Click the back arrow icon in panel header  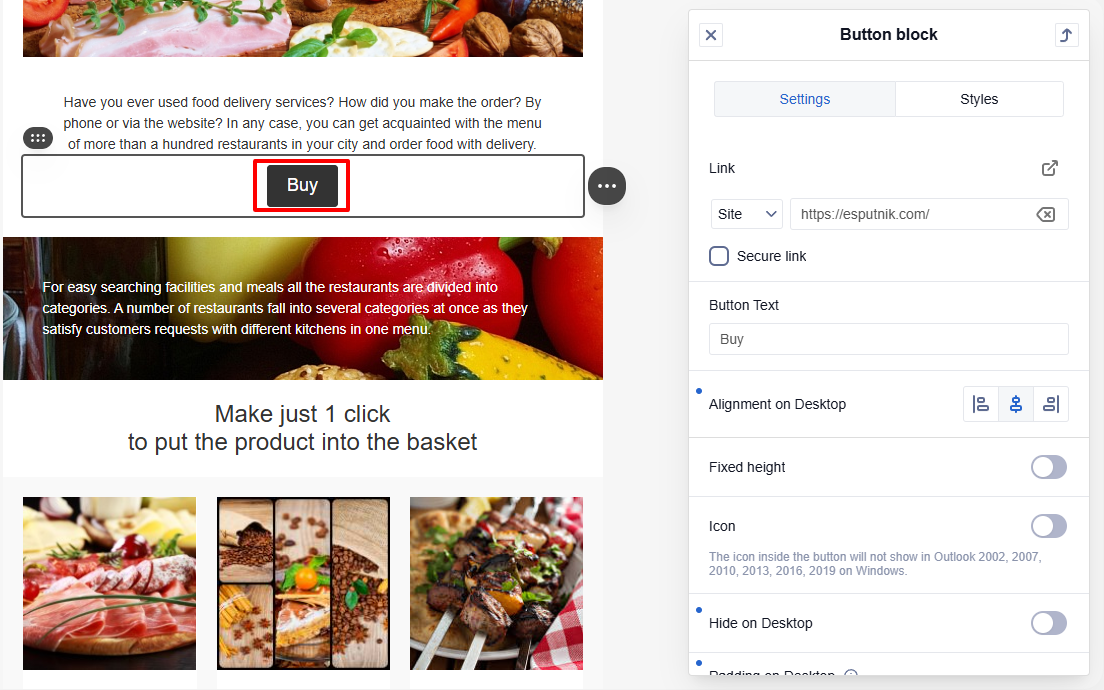pos(1066,34)
